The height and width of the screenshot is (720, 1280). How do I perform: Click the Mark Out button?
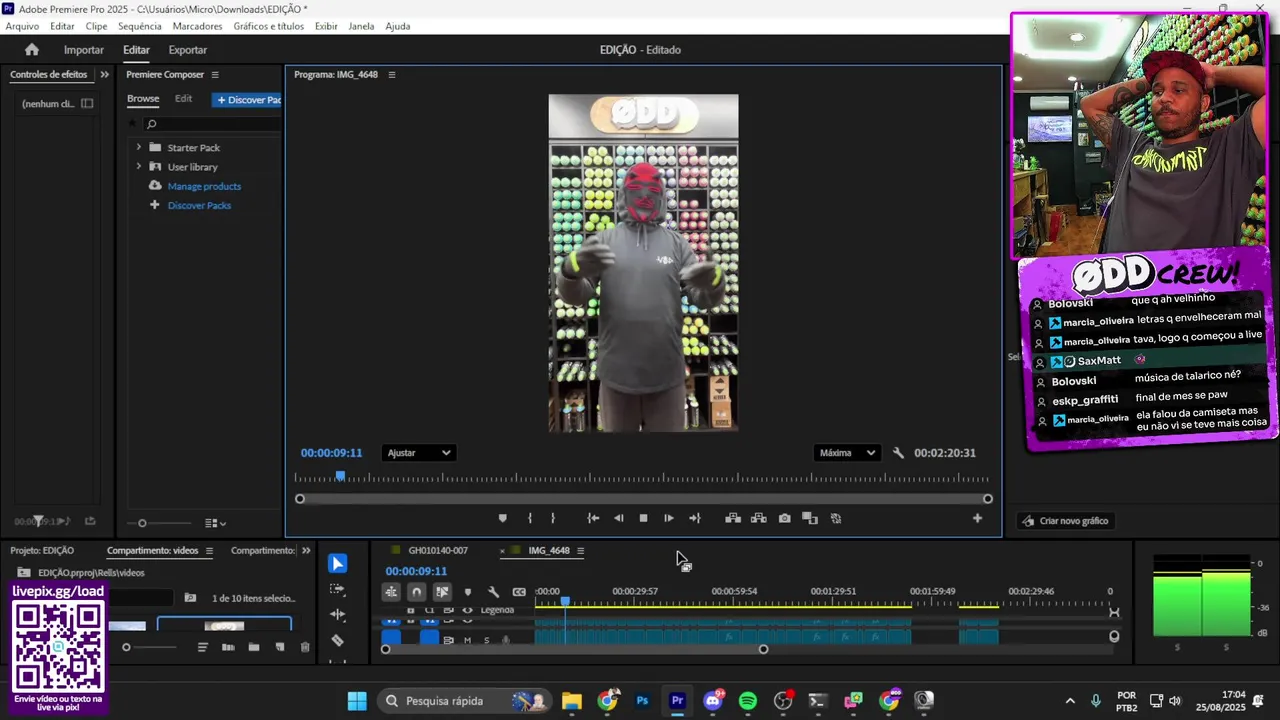click(553, 518)
